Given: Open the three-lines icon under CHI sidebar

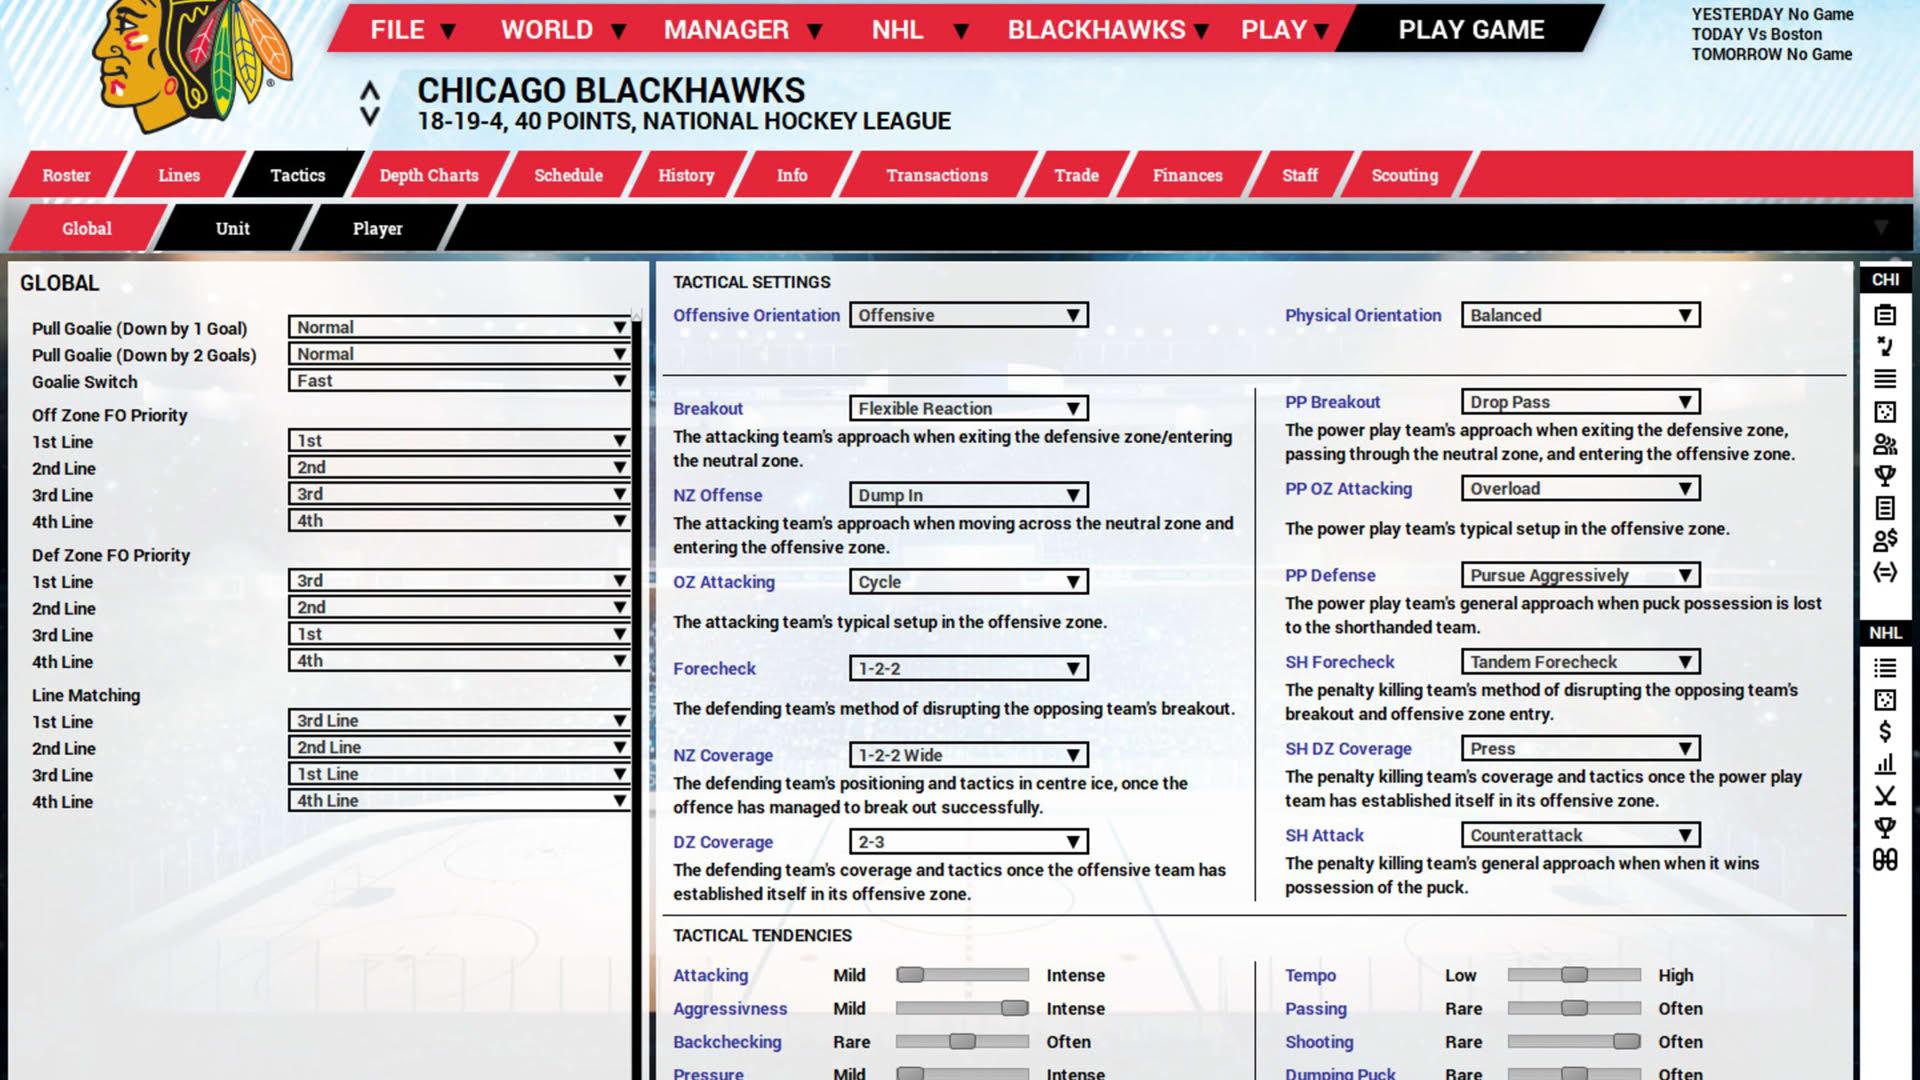Looking at the screenshot, I should pos(1885,379).
